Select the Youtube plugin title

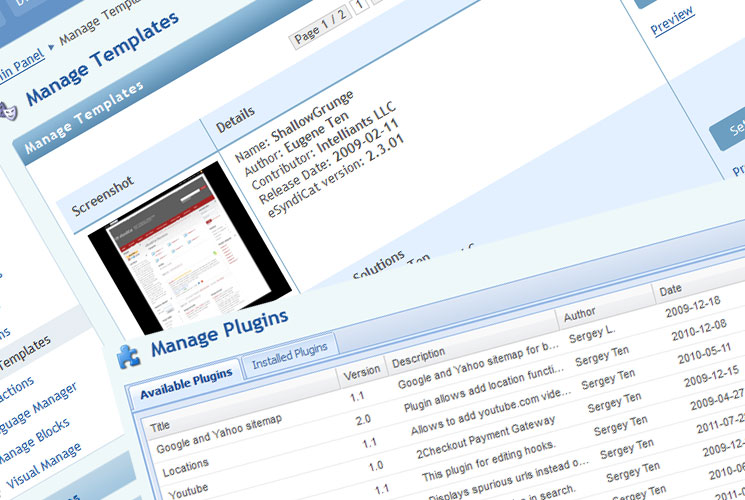(188, 491)
